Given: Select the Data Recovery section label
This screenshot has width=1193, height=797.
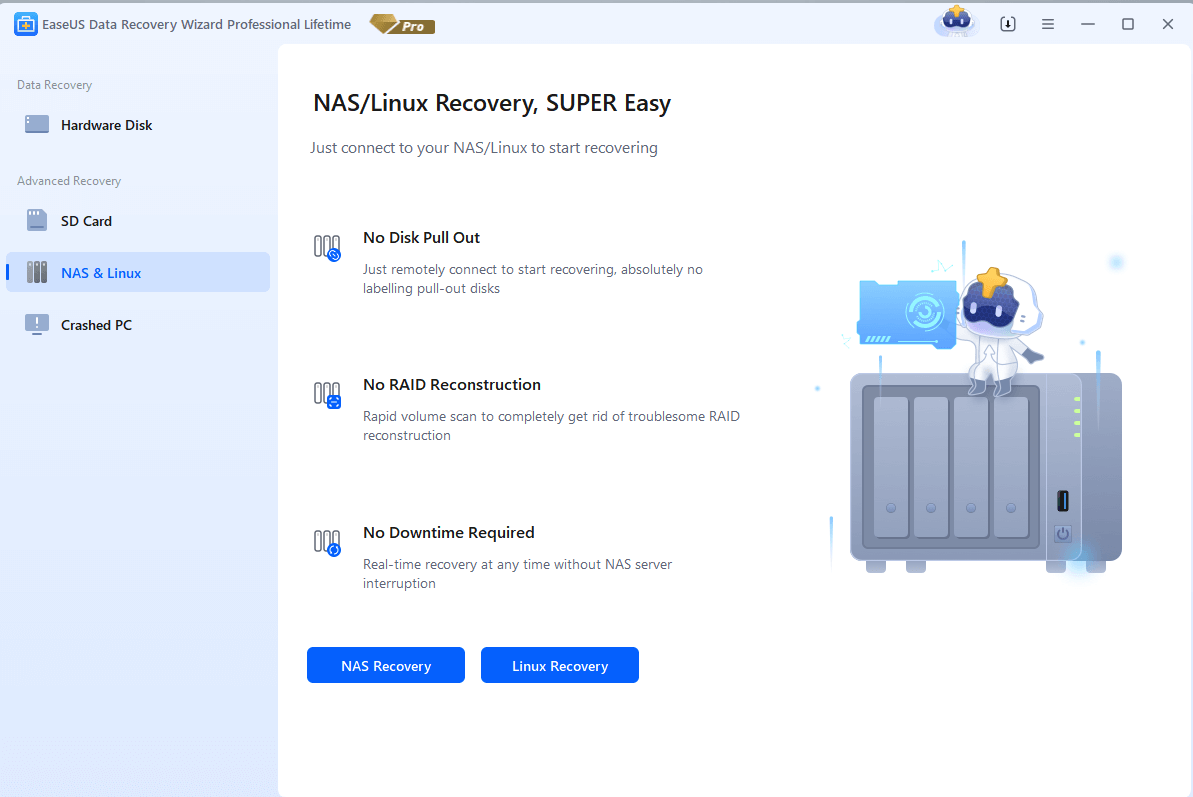Looking at the screenshot, I should 52,85.
